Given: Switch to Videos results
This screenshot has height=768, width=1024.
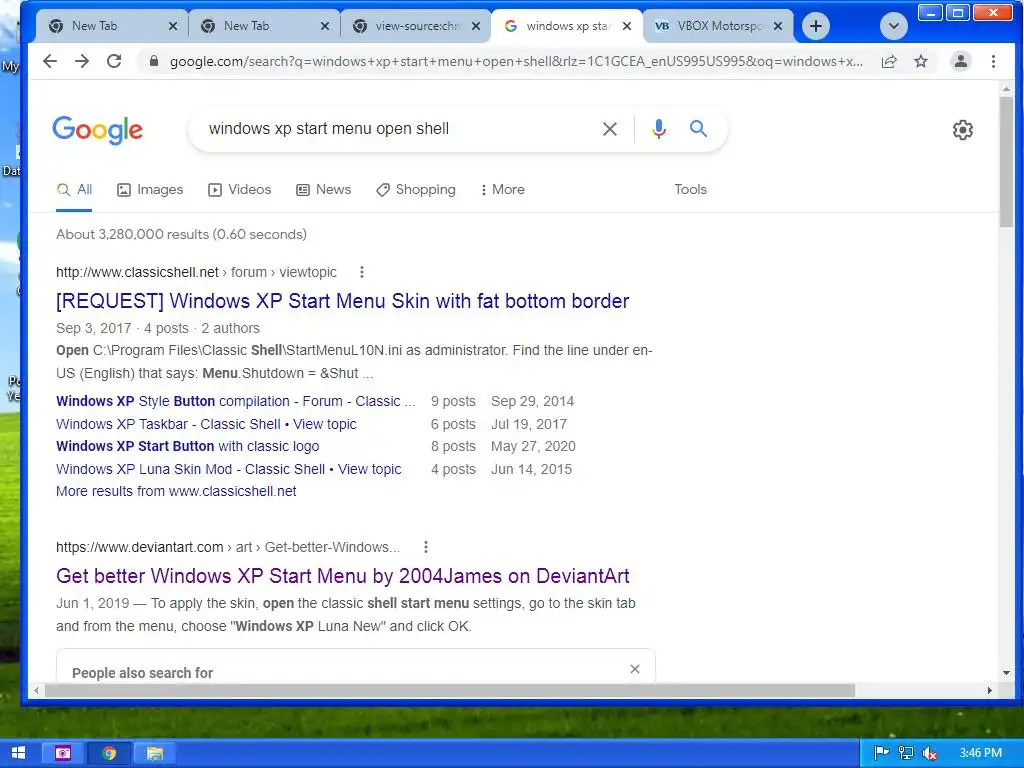Looking at the screenshot, I should (x=240, y=190).
